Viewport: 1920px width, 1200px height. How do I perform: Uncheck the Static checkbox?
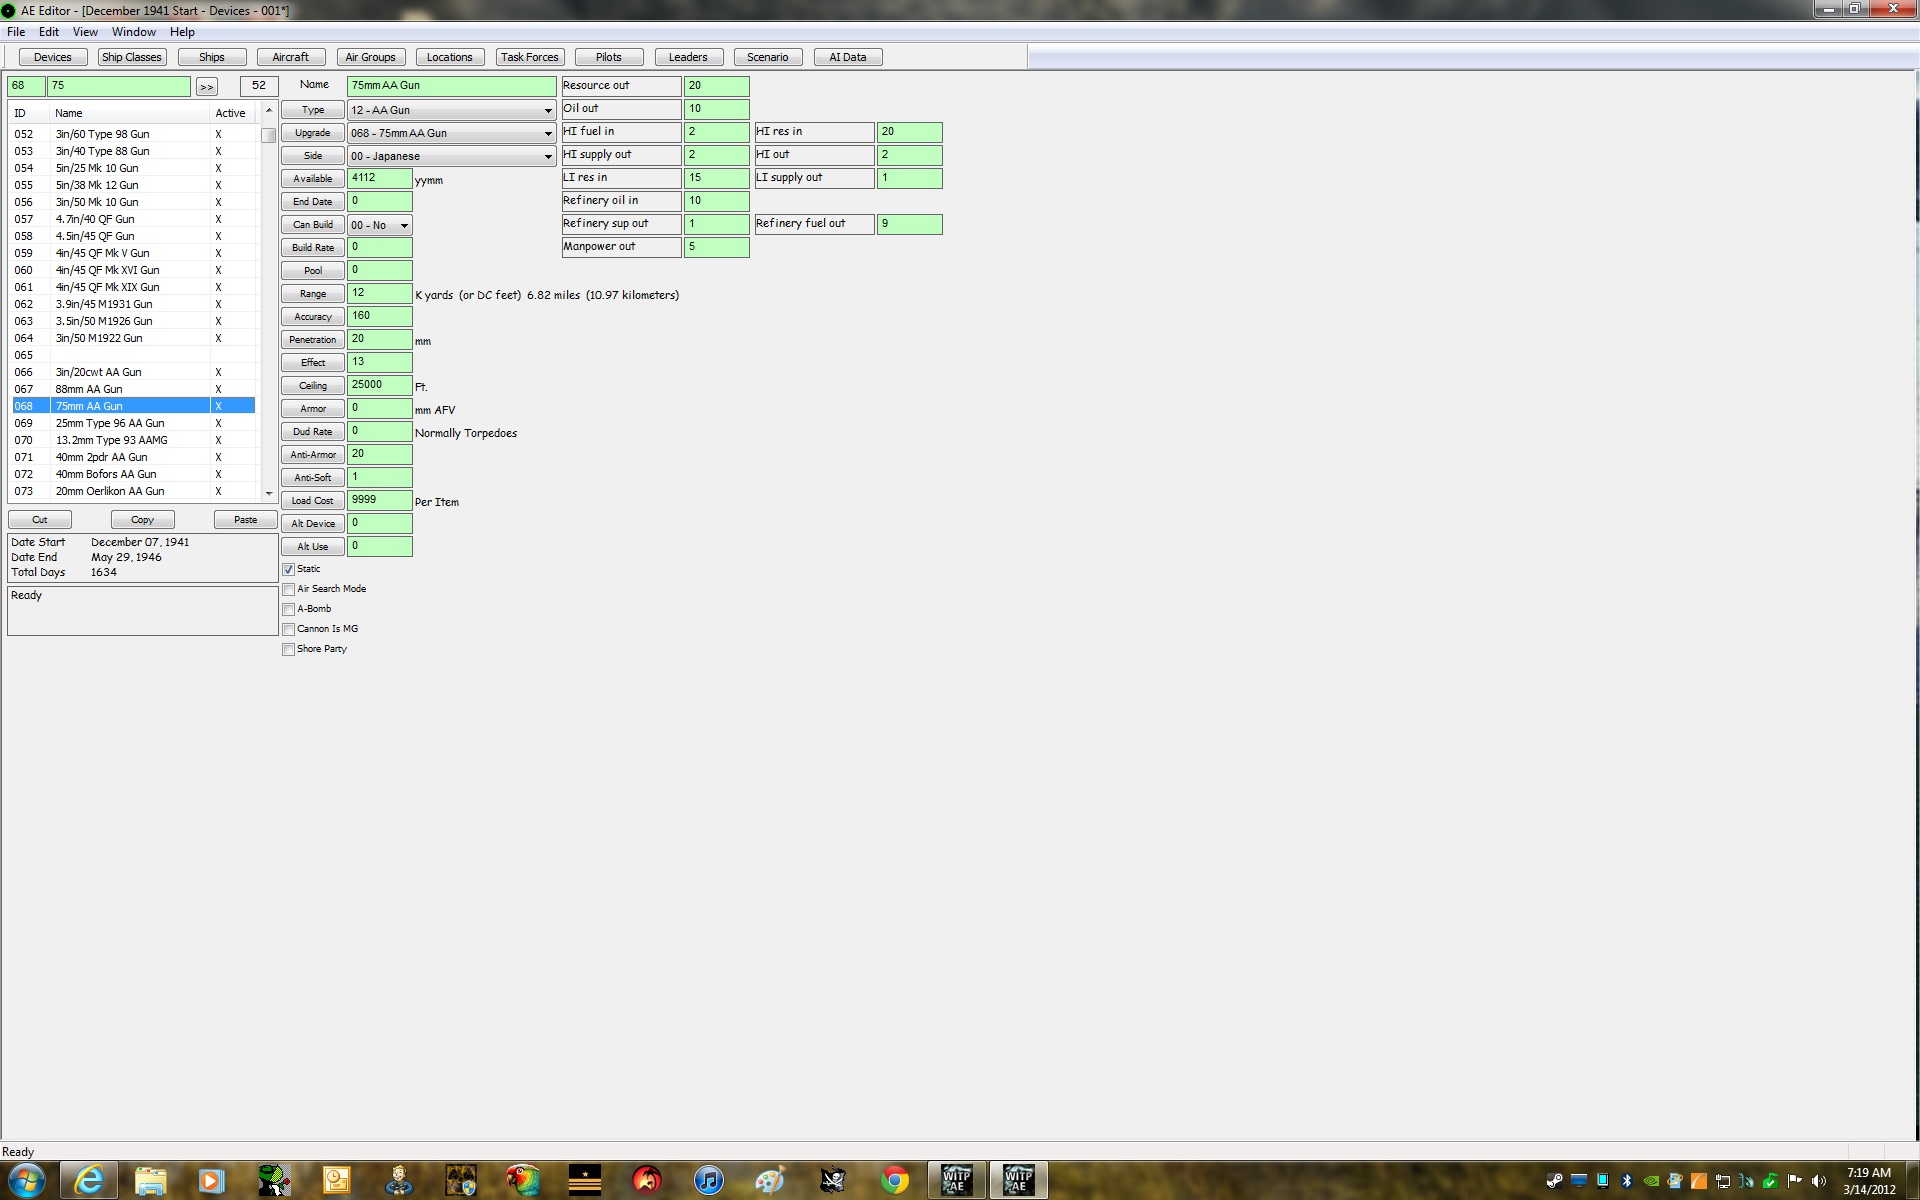(x=289, y=569)
